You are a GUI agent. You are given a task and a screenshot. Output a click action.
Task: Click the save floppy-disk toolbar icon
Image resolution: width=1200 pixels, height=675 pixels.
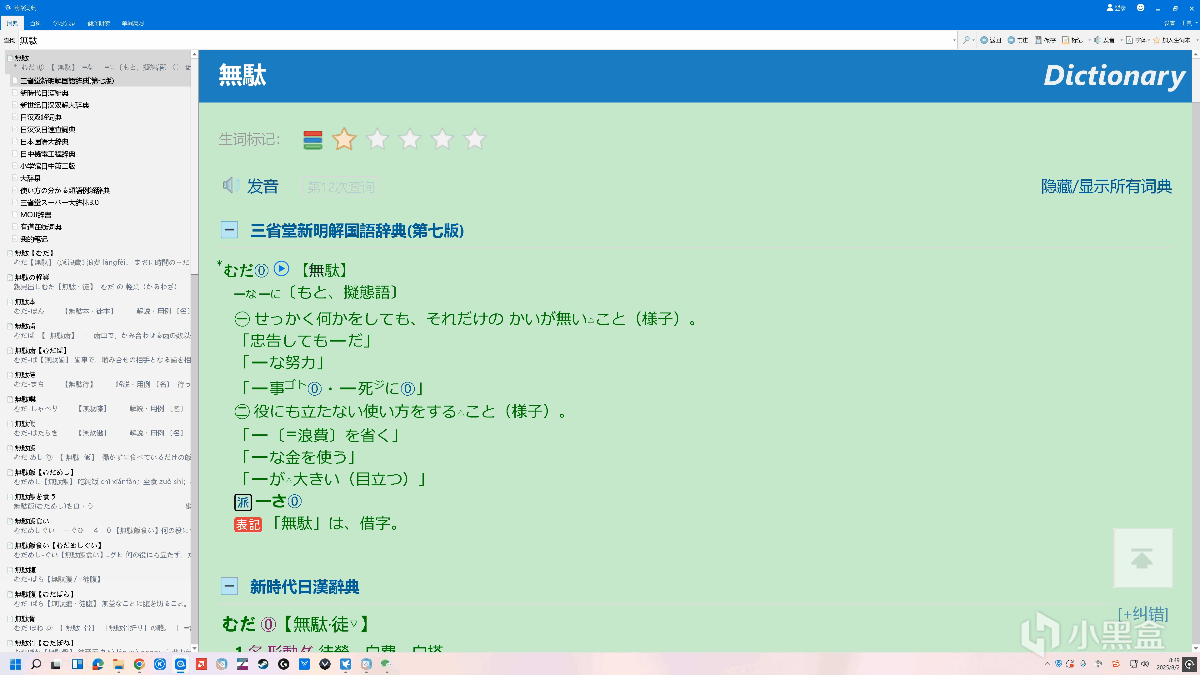tap(1038, 40)
